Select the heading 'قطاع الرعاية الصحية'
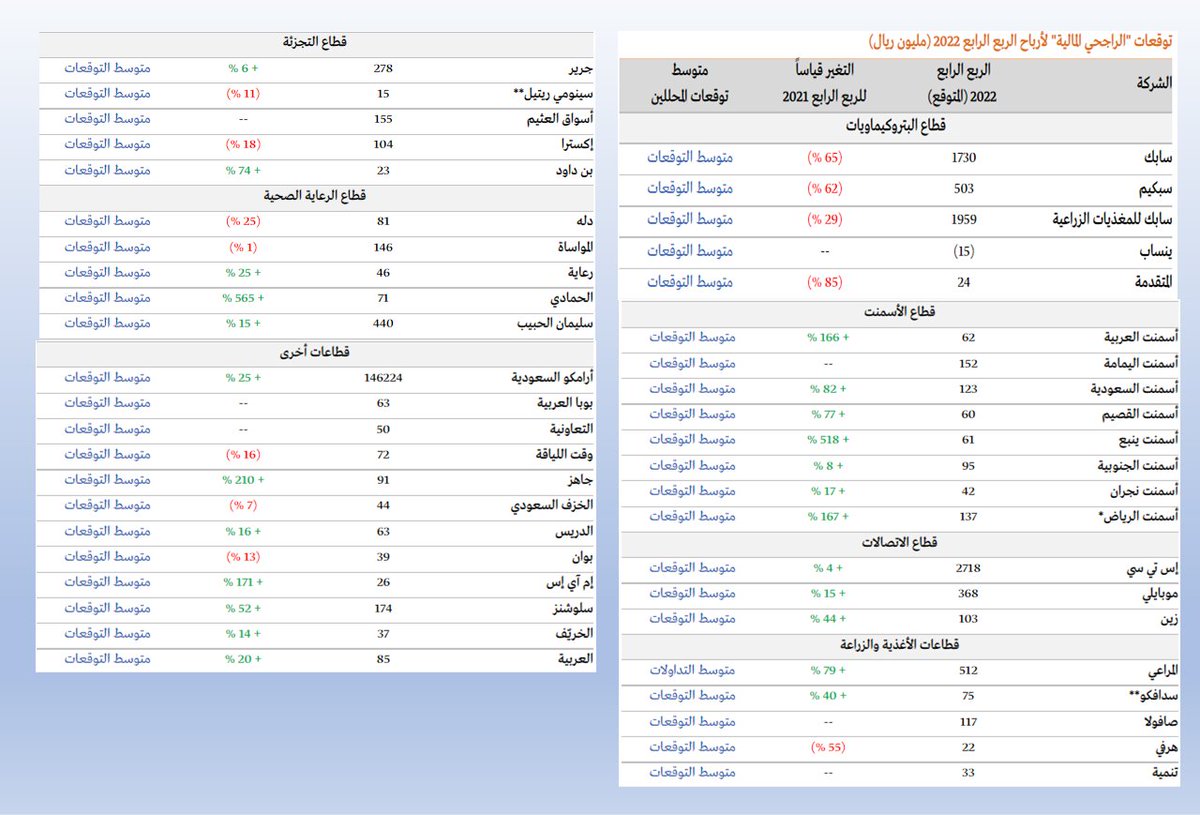The width and height of the screenshot is (1200, 815). pyautogui.click(x=315, y=196)
